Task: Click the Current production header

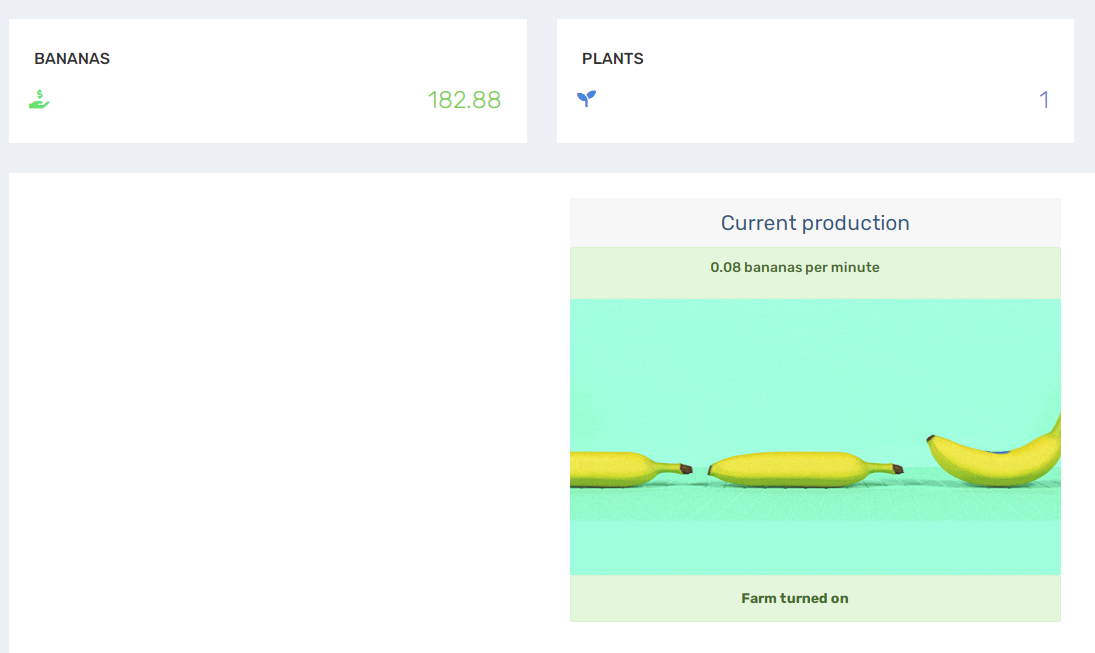Action: (x=815, y=223)
